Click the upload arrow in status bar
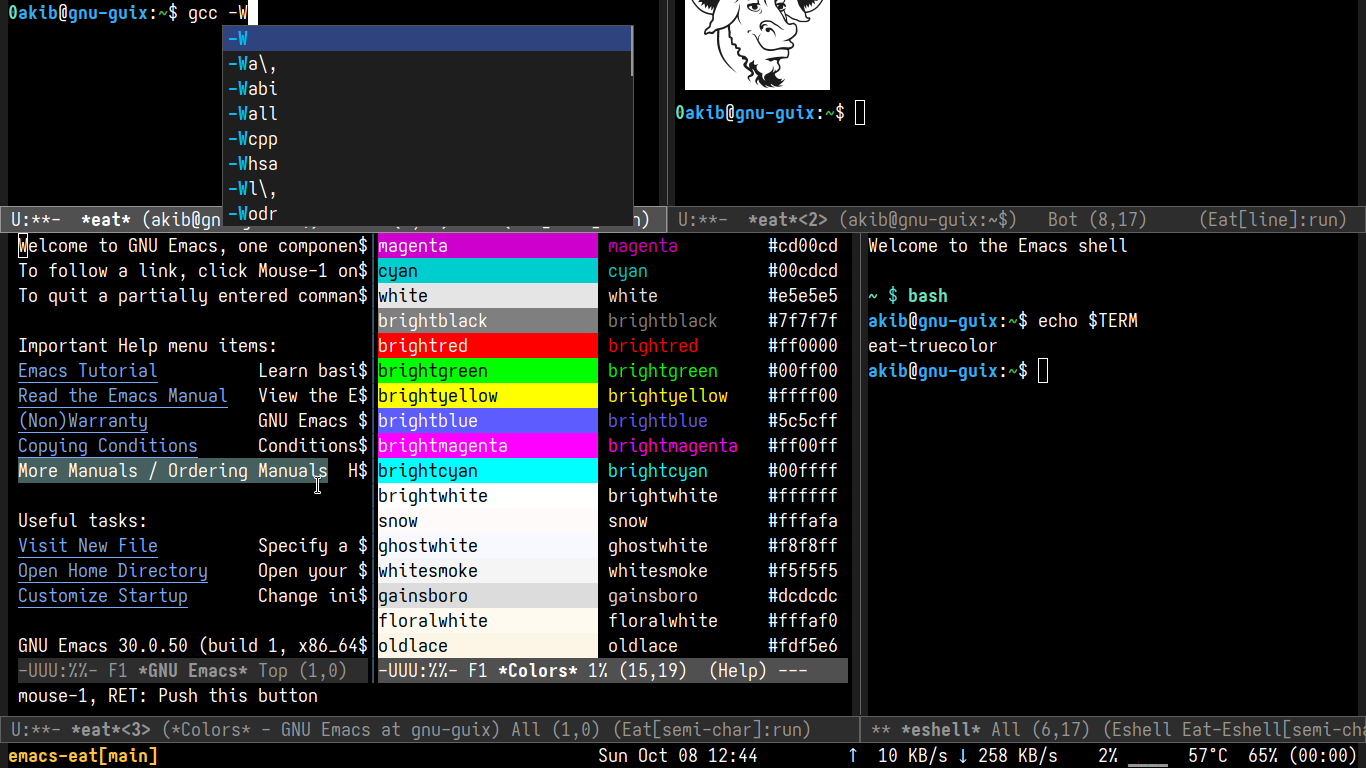 click(852, 756)
